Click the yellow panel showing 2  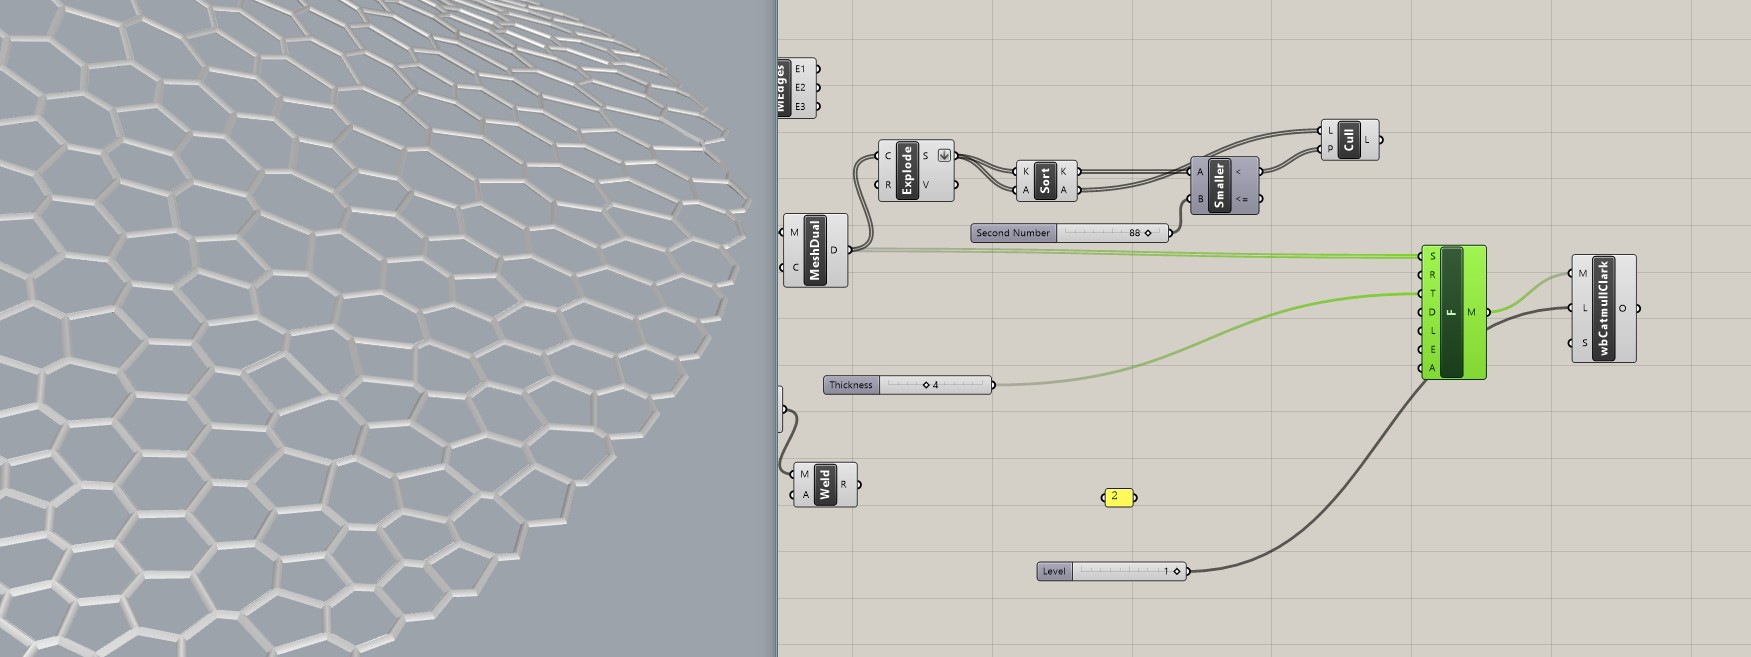1117,497
